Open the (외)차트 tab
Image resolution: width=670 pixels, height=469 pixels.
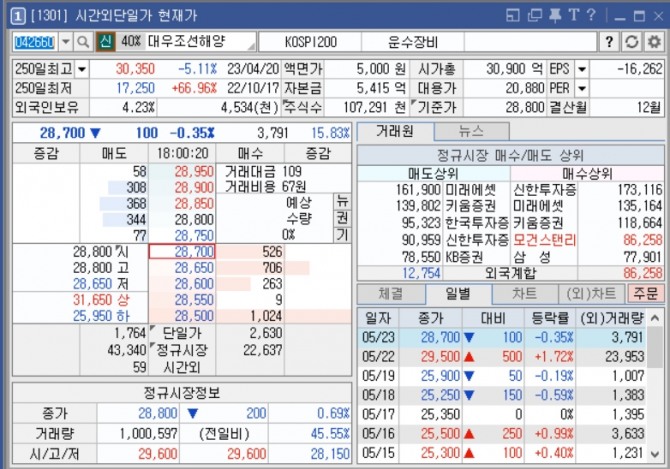coord(591,294)
